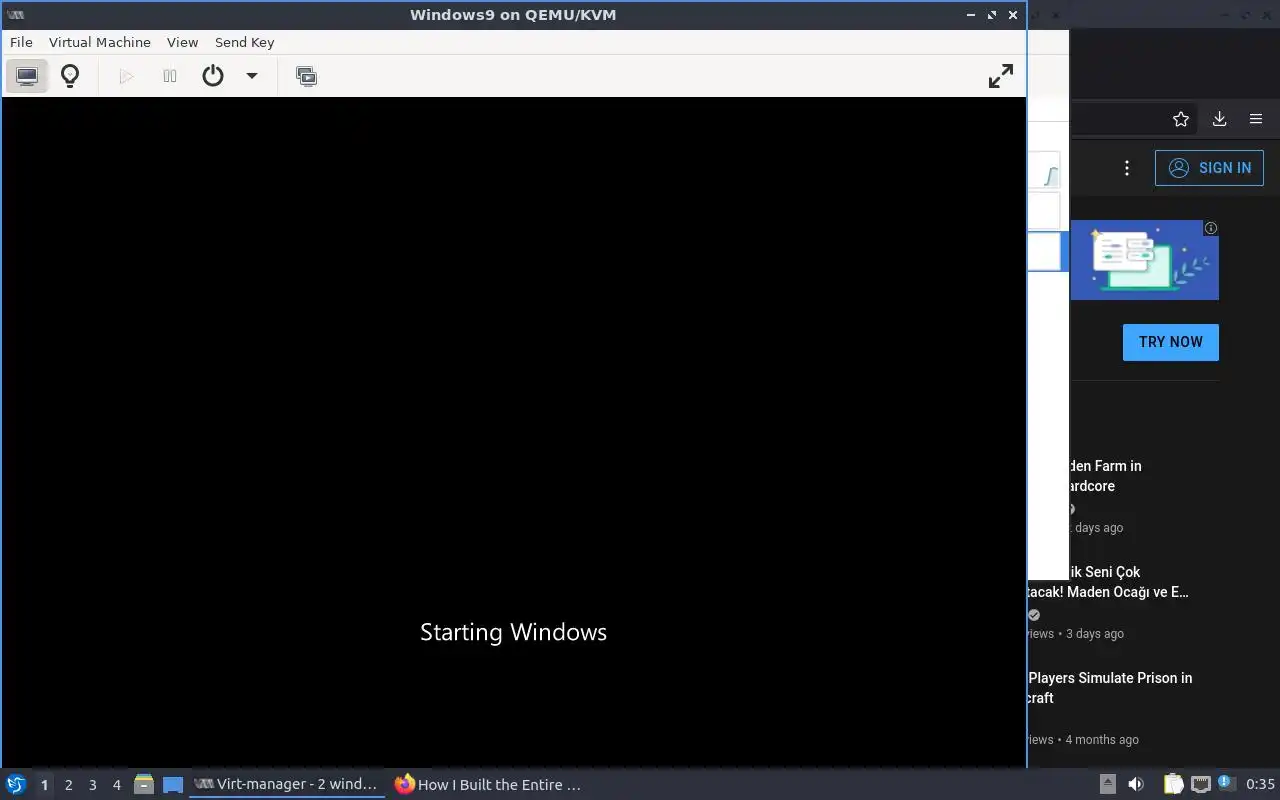
Task: Open the 'Farm in hardcore' video link
Action: point(1105,476)
